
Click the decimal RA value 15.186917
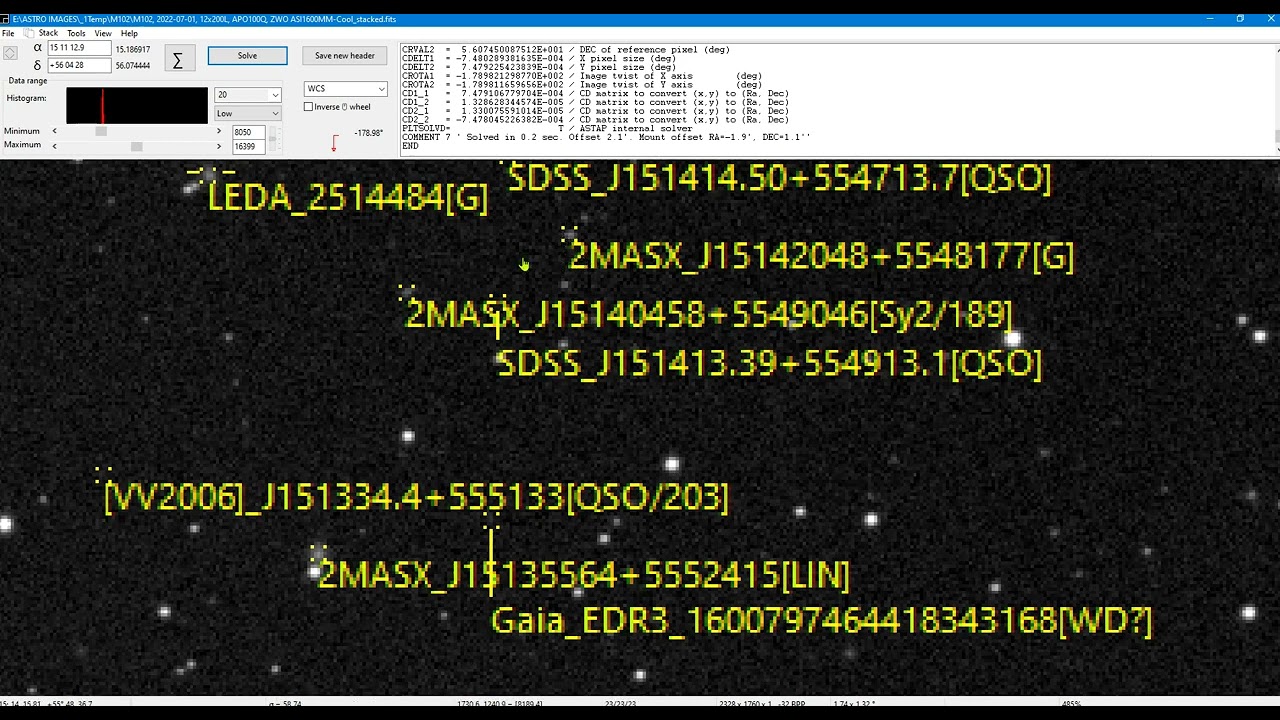133,49
